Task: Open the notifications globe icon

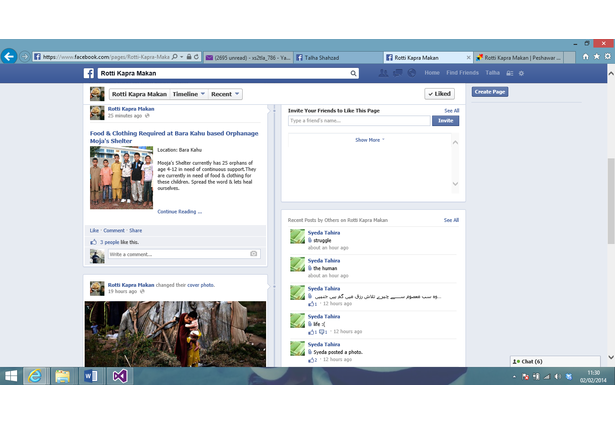Action: (411, 73)
